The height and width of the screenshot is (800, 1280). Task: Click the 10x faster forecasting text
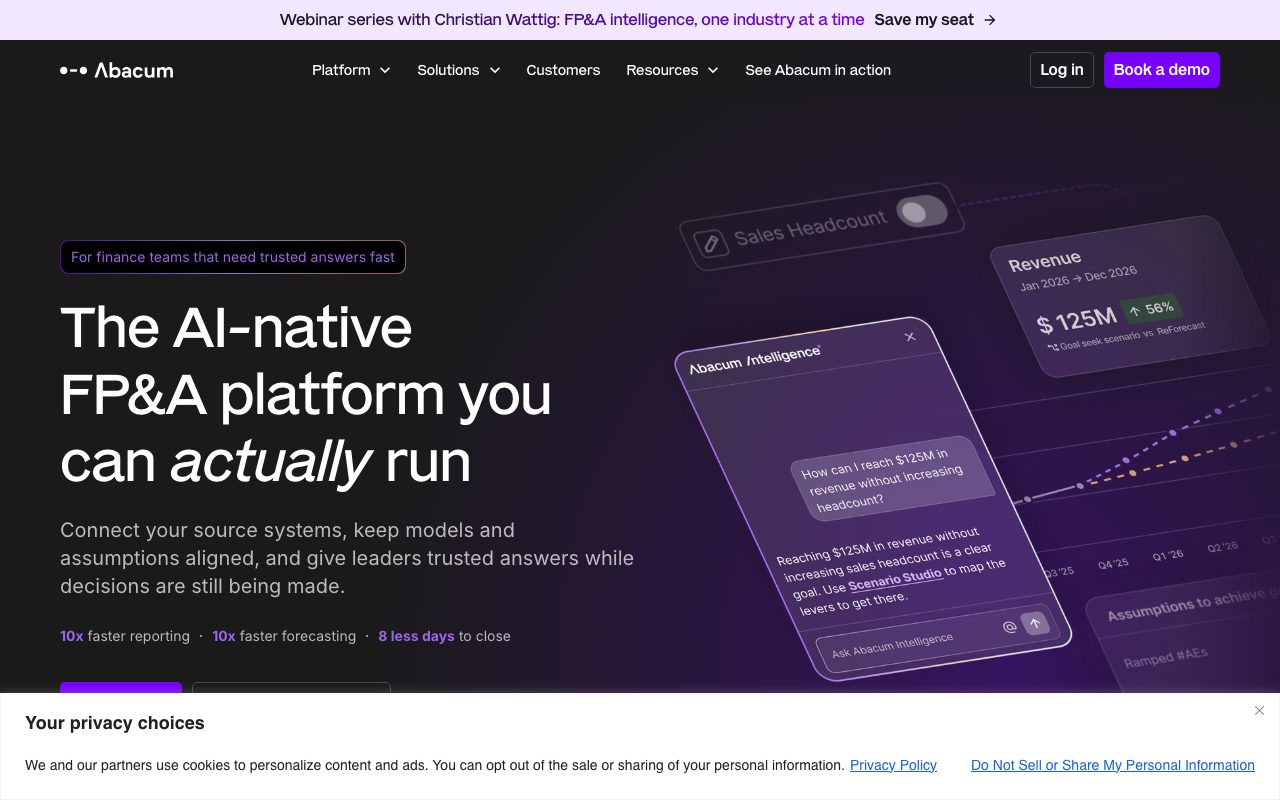284,636
